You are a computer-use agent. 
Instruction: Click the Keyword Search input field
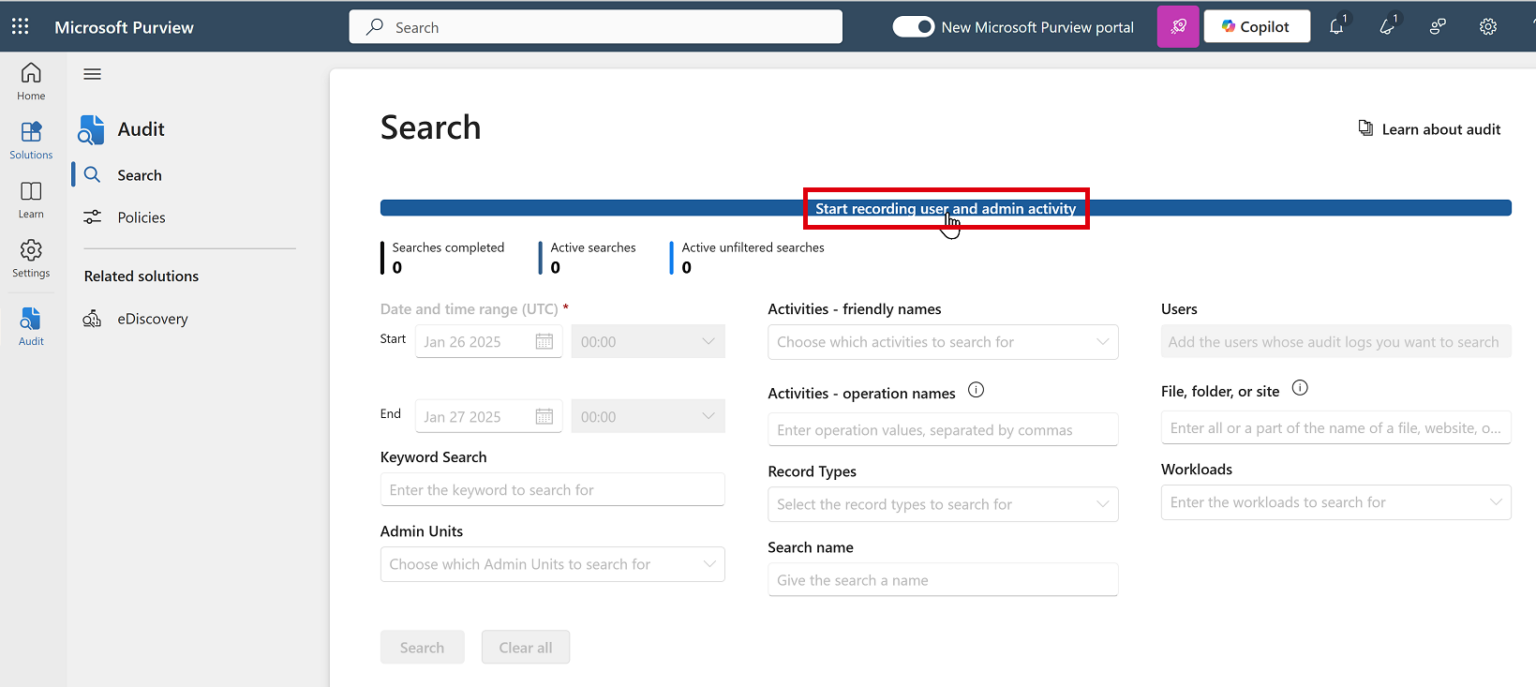click(552, 489)
